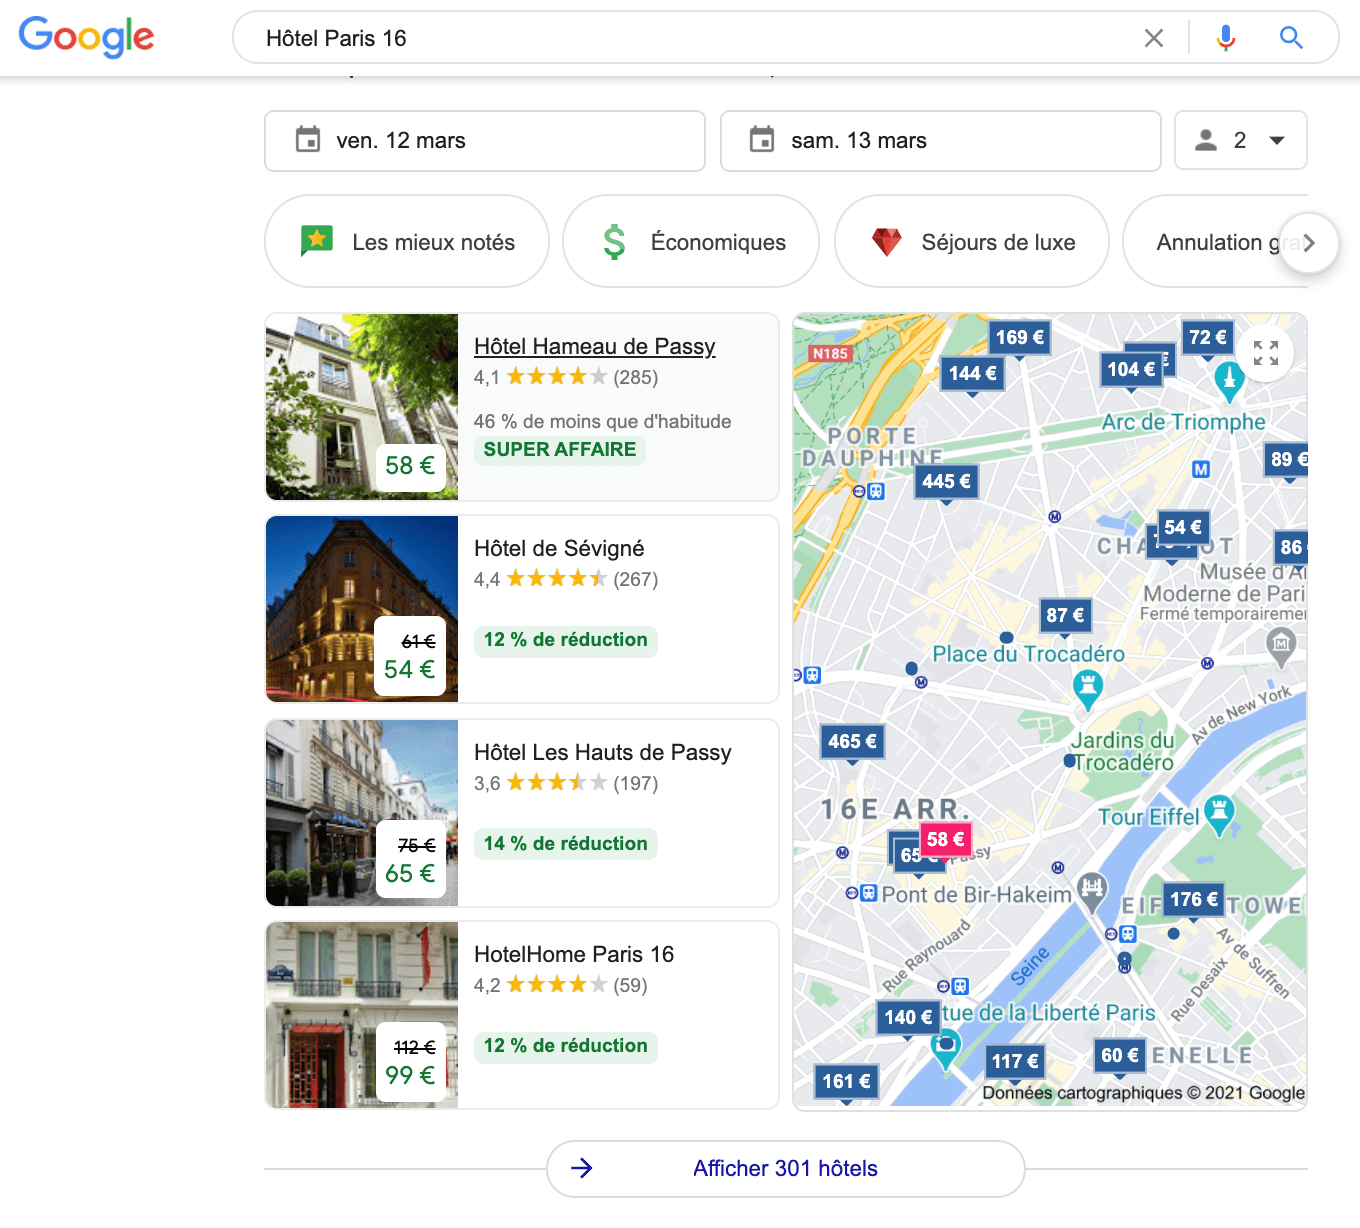Open the guests count dropdown
This screenshot has width=1360, height=1228.
(1240, 140)
